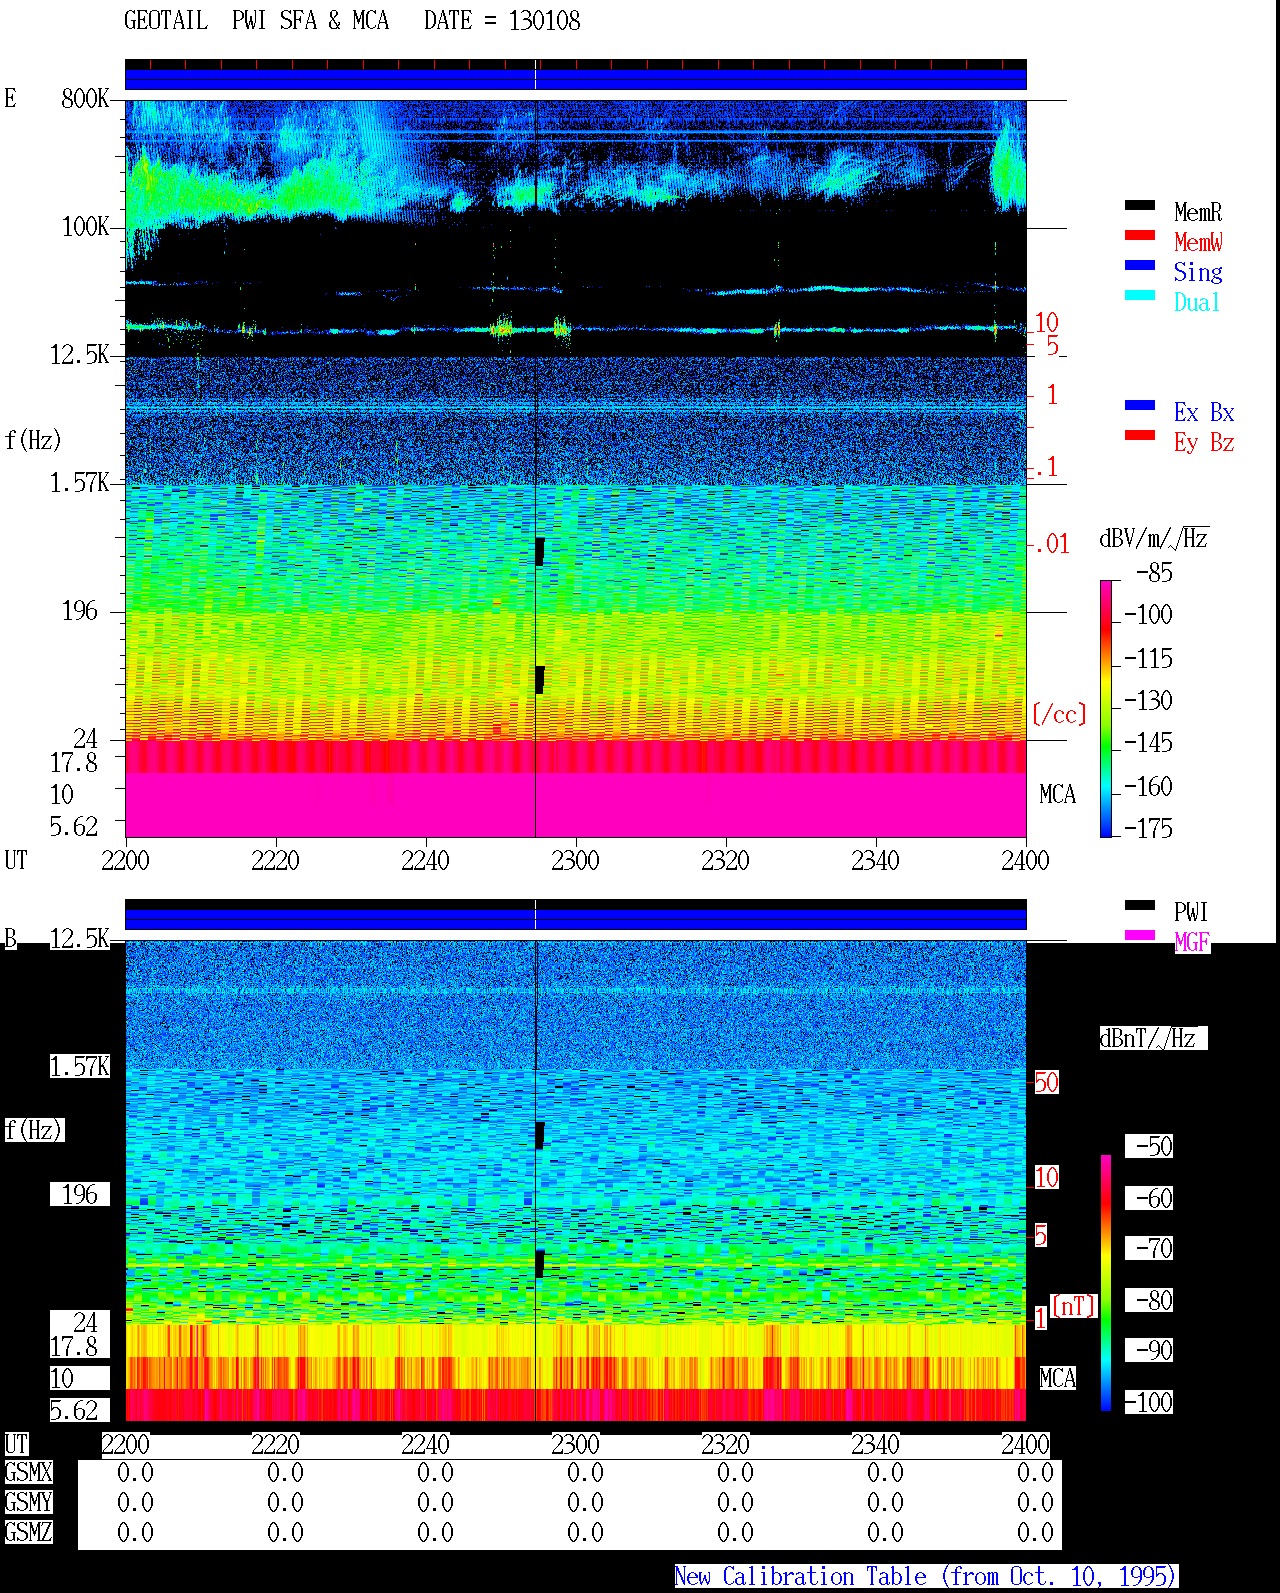Click the DATE = 130108 text

tap(502, 21)
